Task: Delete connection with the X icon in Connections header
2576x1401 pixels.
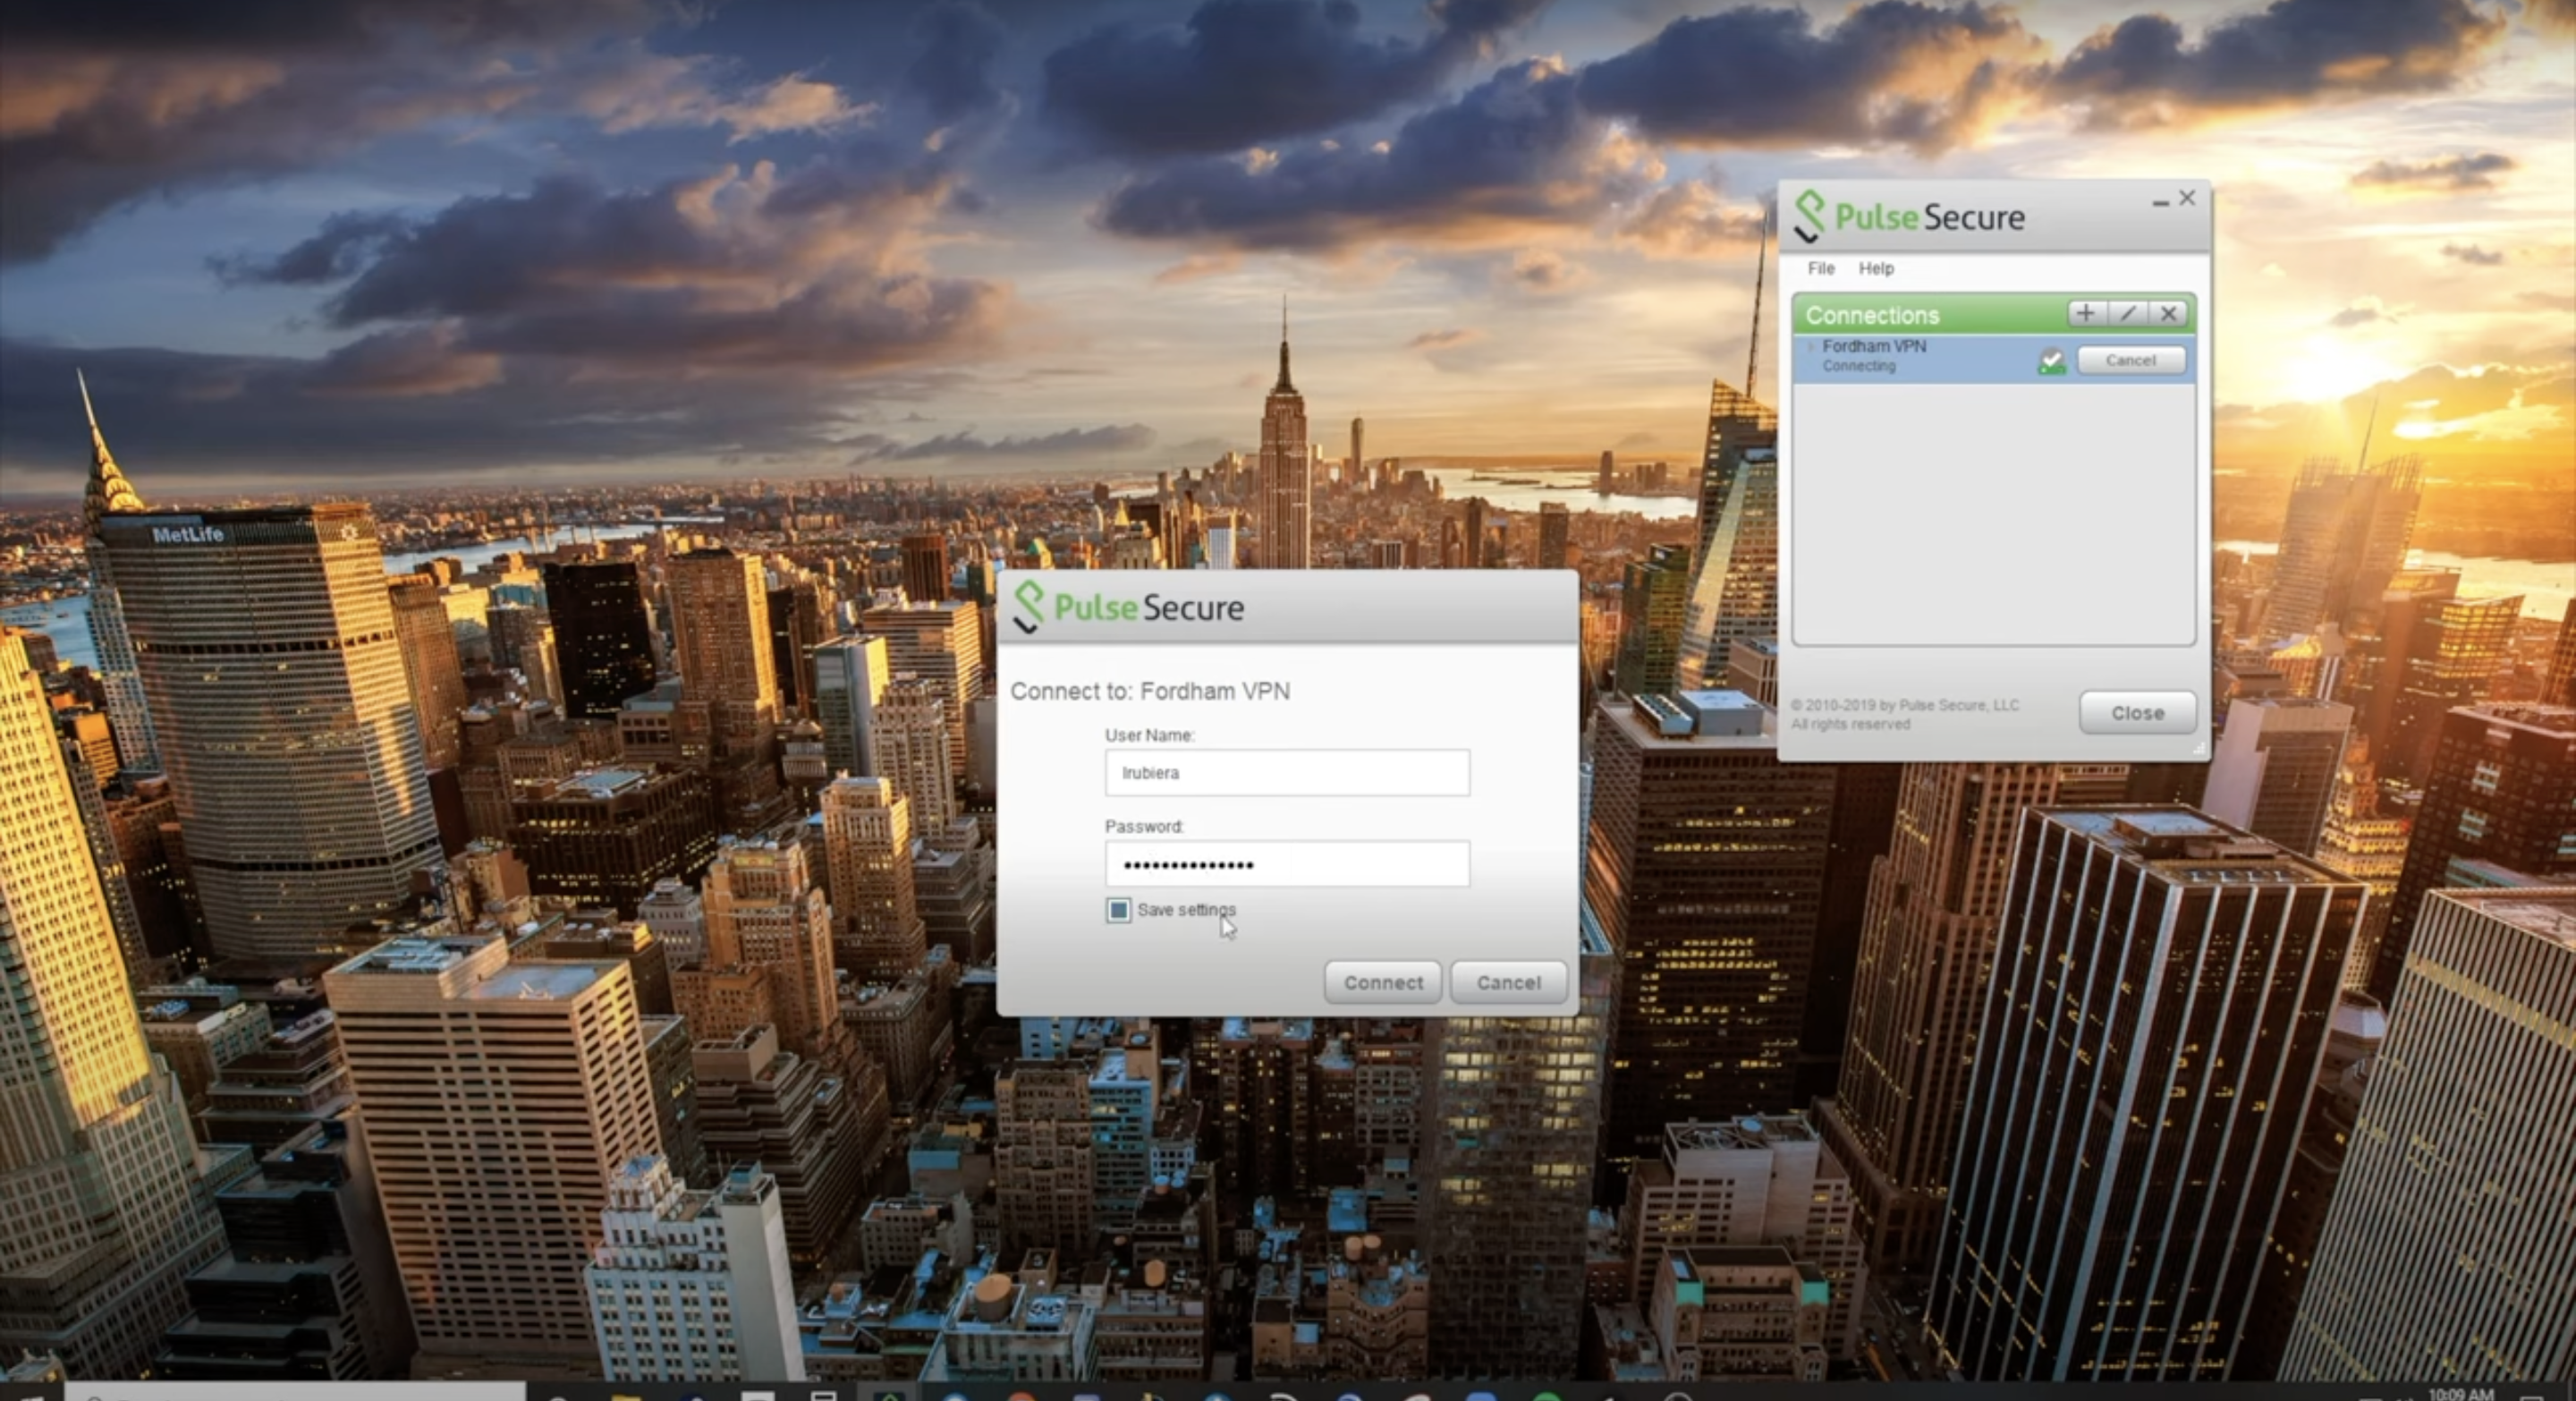Action: tap(2168, 314)
